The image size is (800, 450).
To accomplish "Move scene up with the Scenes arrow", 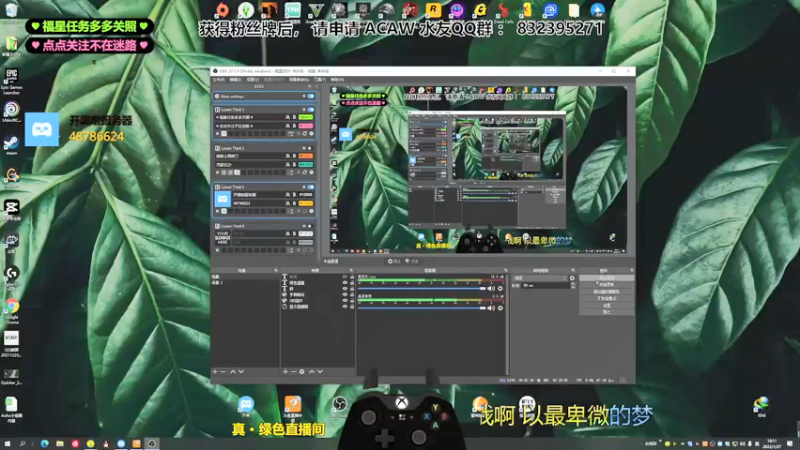I will [233, 372].
